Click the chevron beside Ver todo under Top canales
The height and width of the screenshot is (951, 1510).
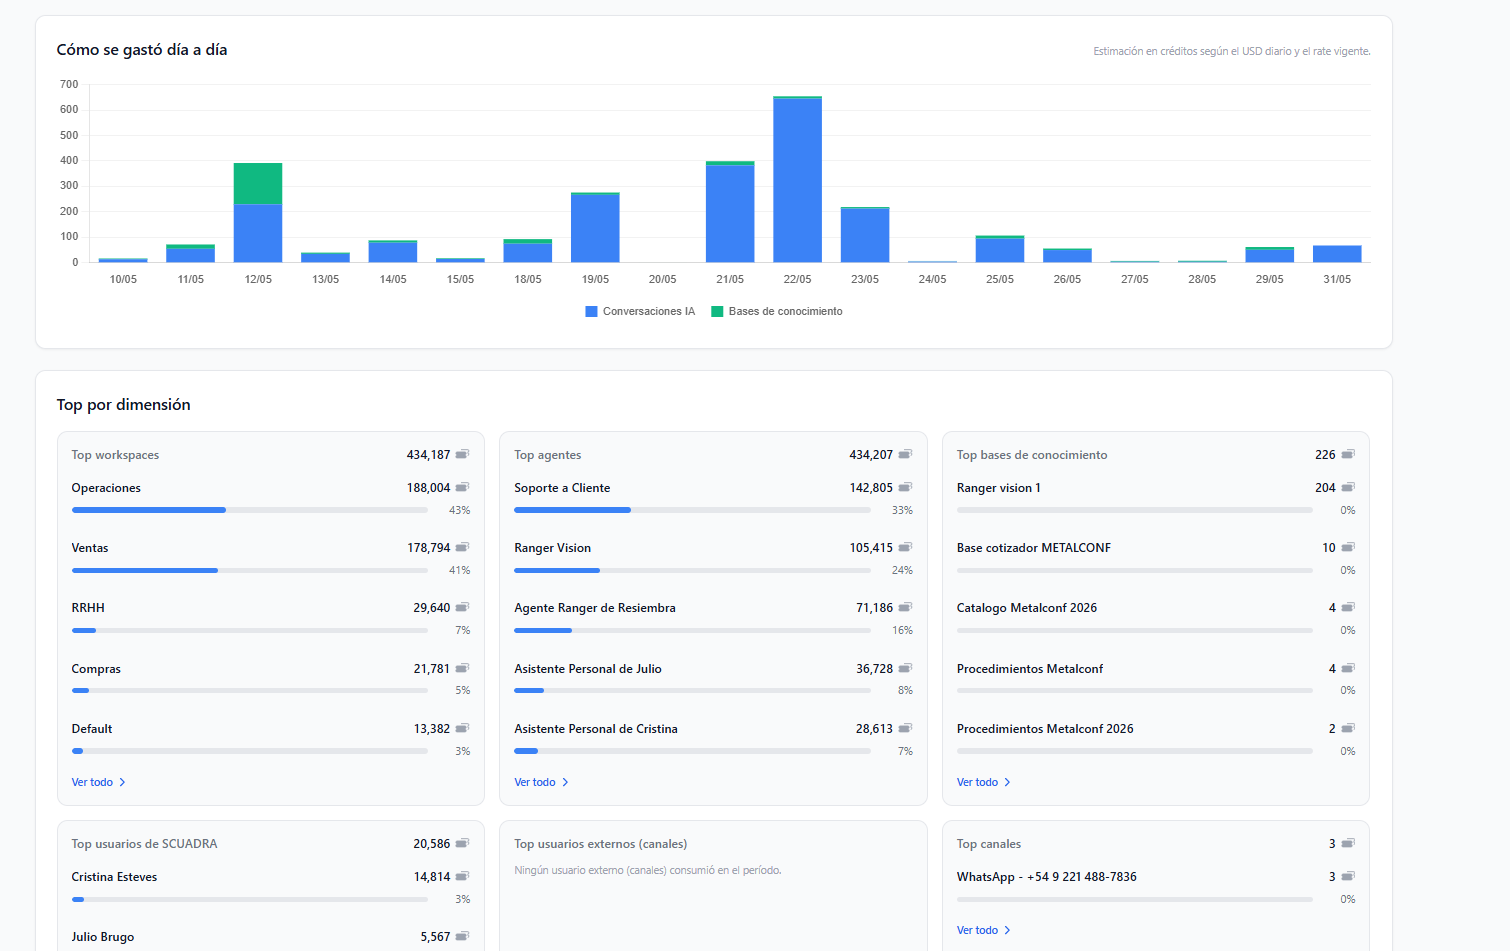click(x=1007, y=930)
